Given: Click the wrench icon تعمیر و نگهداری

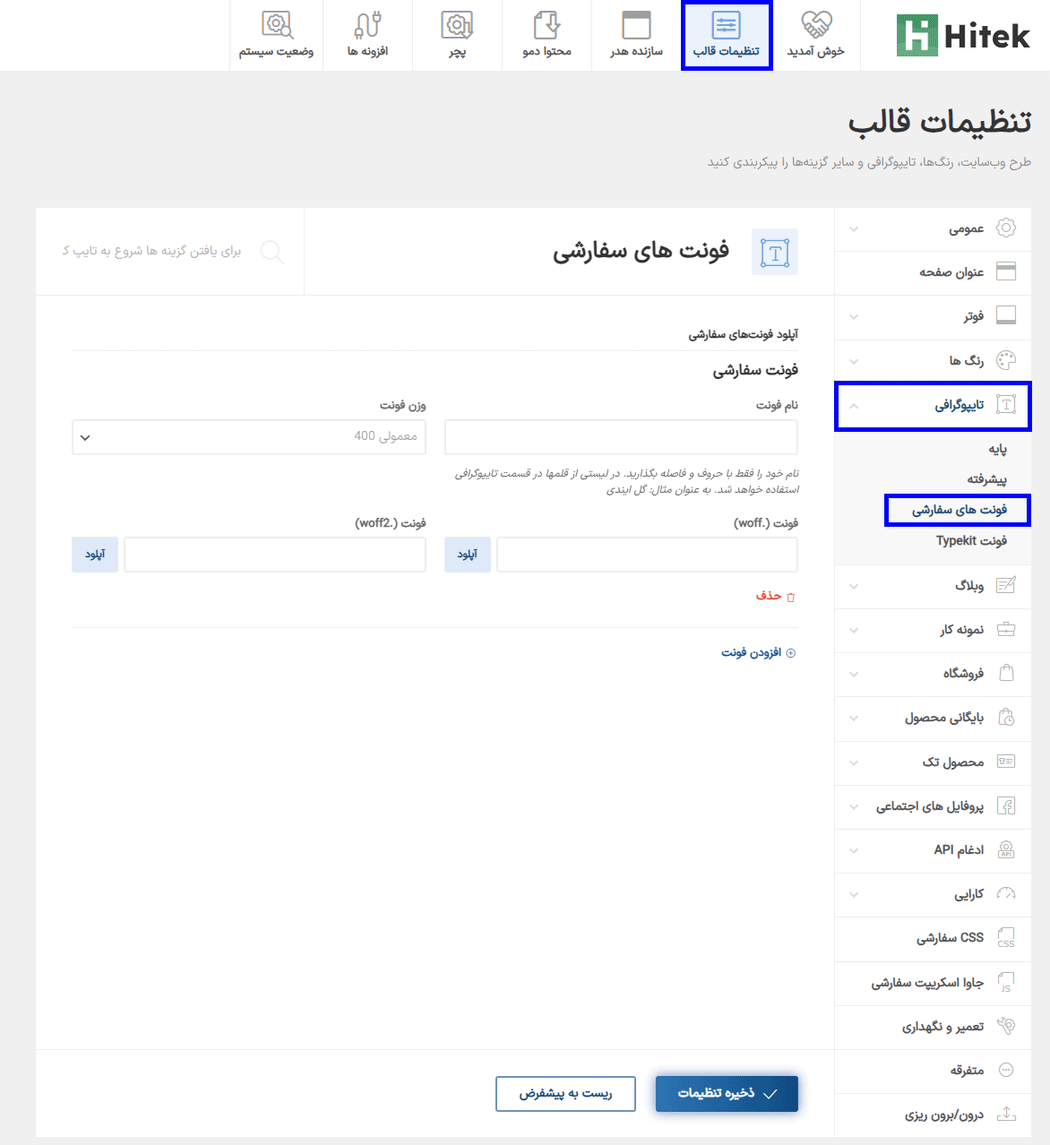Looking at the screenshot, I should 1006,1026.
